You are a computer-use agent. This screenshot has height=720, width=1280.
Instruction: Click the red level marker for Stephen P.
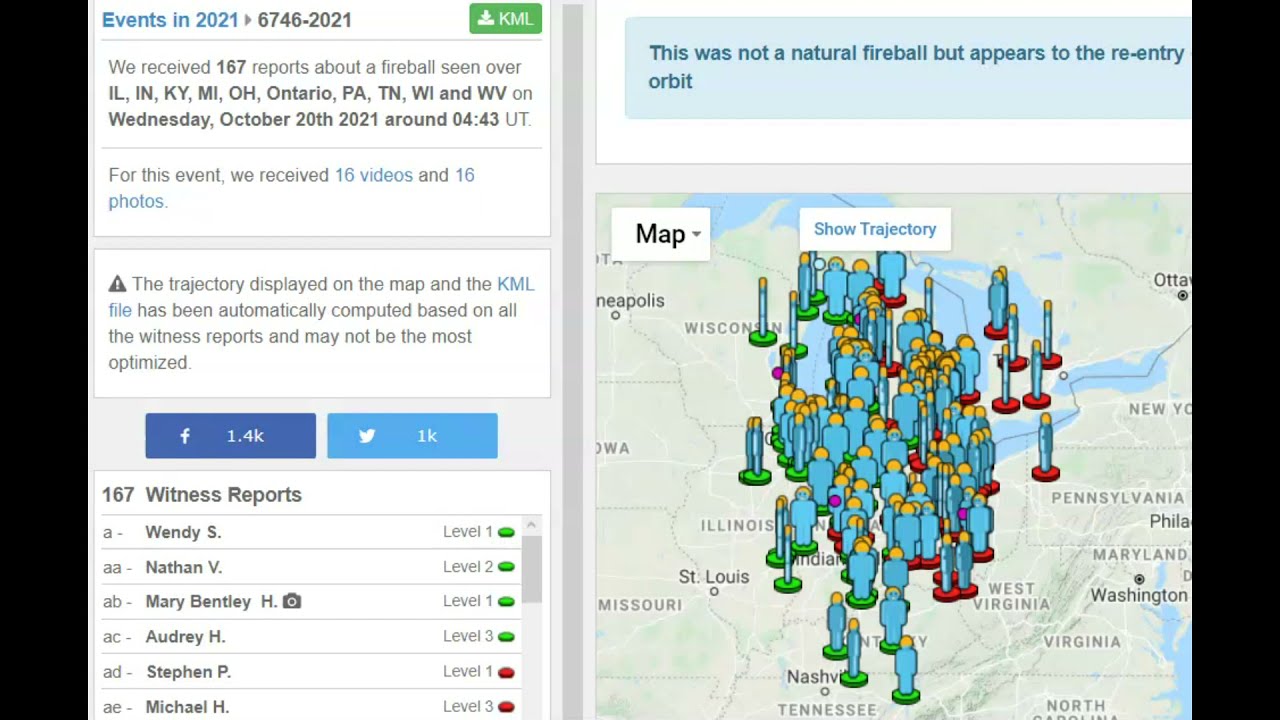tap(506, 672)
